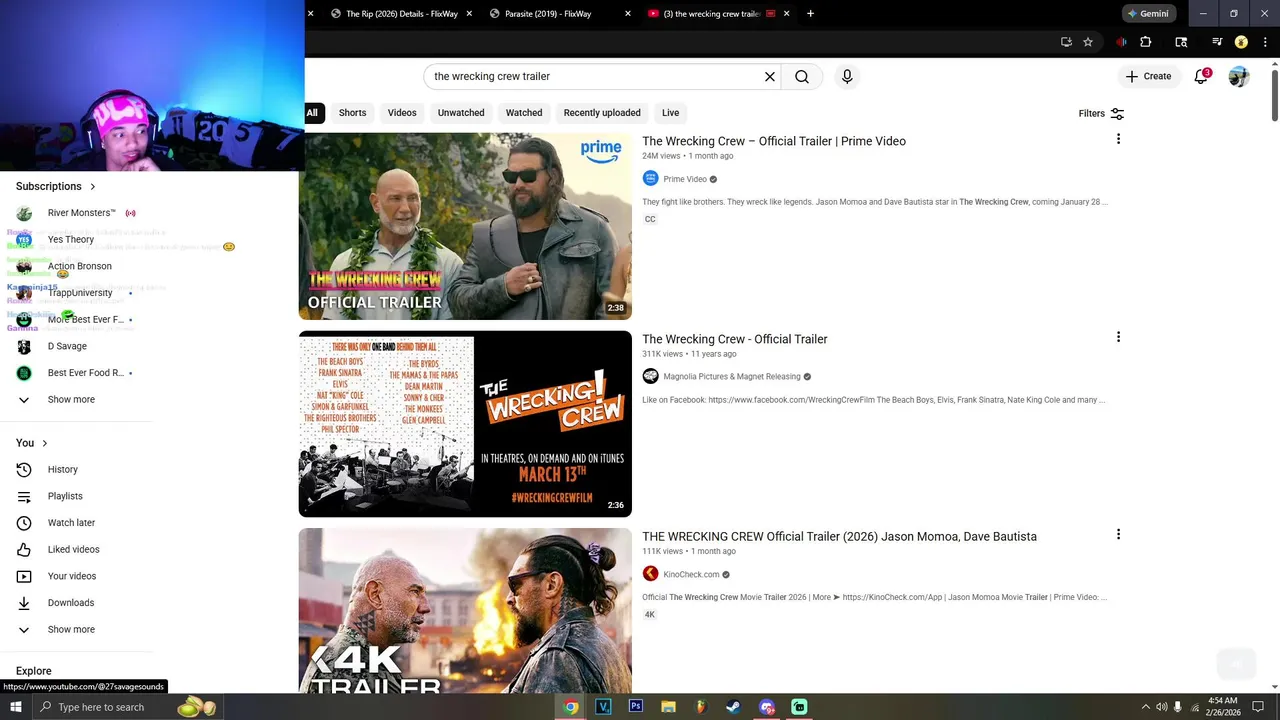Screen dimensions: 1280x720
Task: Switch to the wrecking crew trailer tab
Action: coord(710,14)
